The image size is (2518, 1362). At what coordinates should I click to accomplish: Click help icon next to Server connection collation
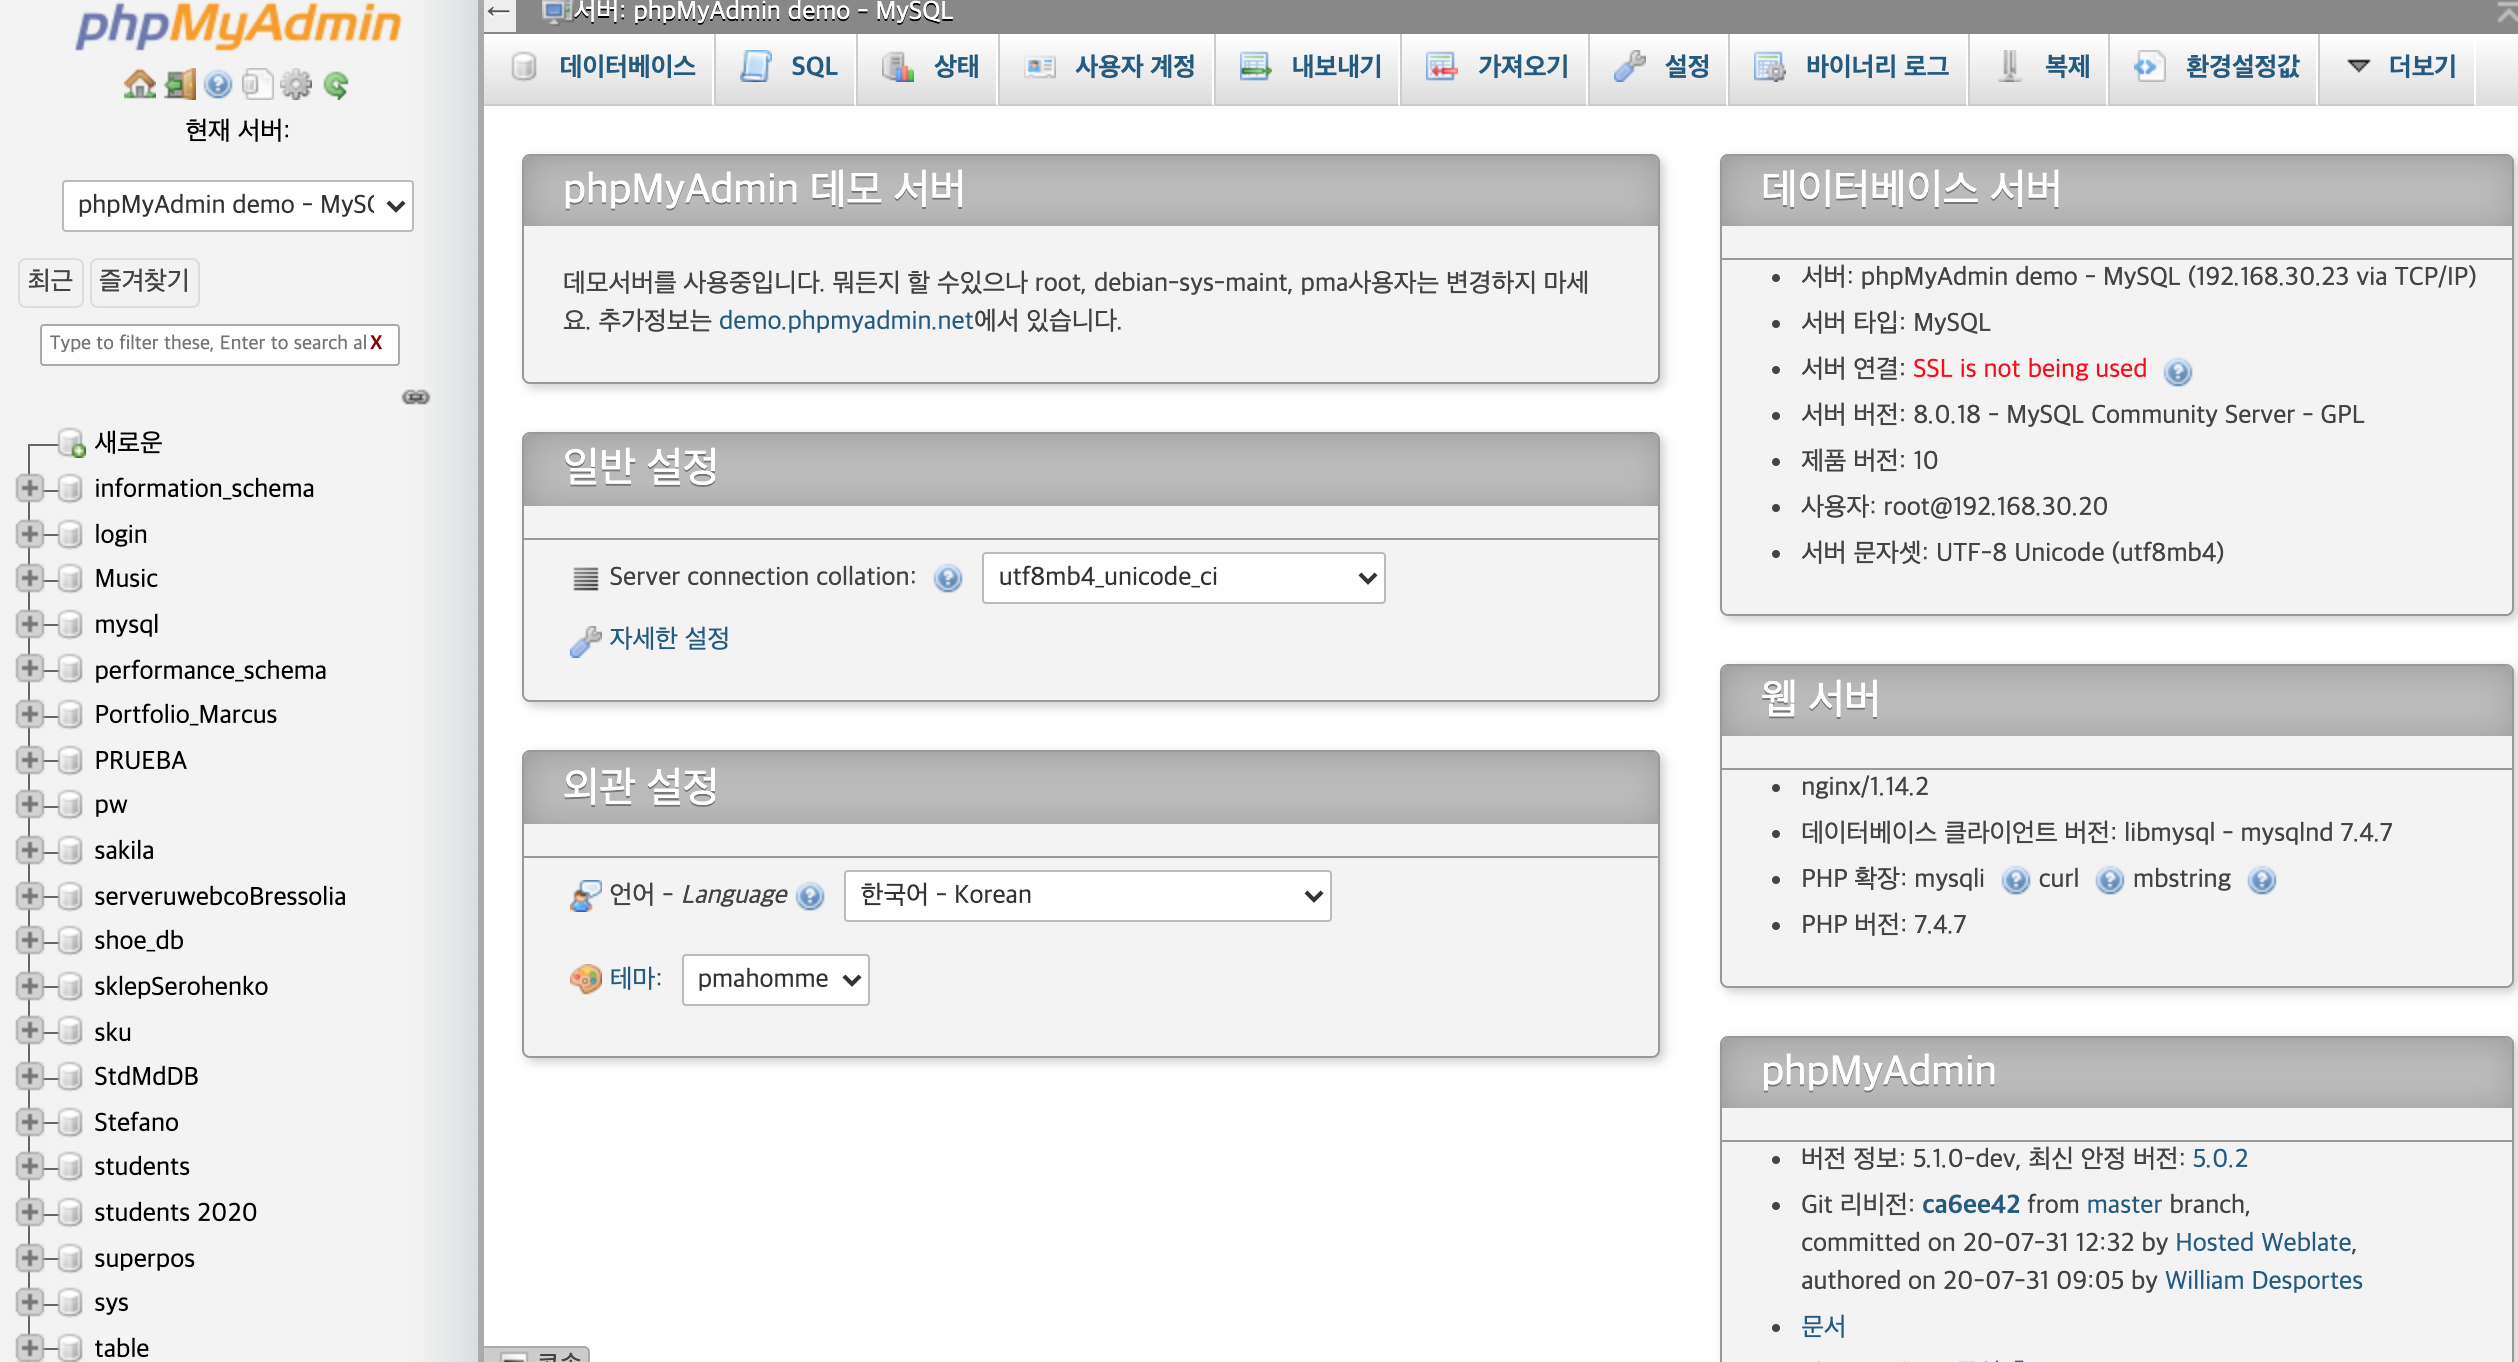(947, 578)
